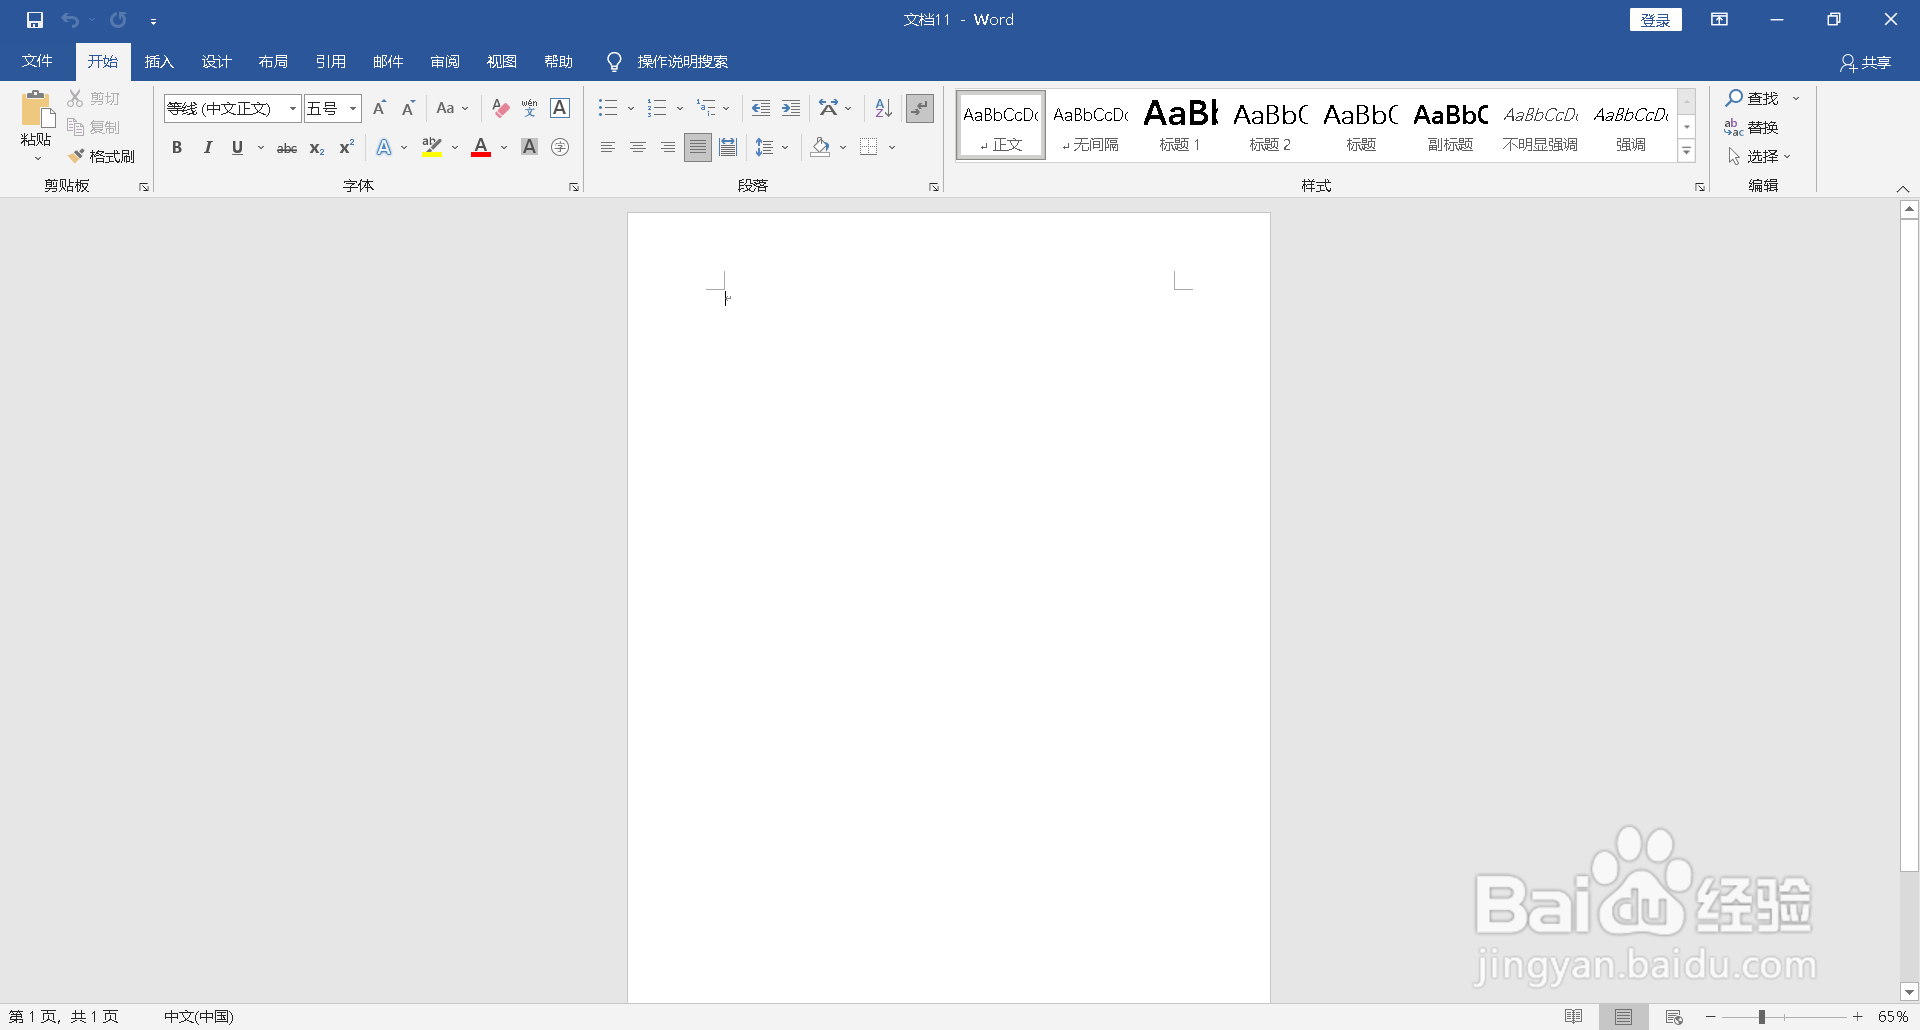Increase font size with the larger A icon
1920x1030 pixels.
point(379,108)
